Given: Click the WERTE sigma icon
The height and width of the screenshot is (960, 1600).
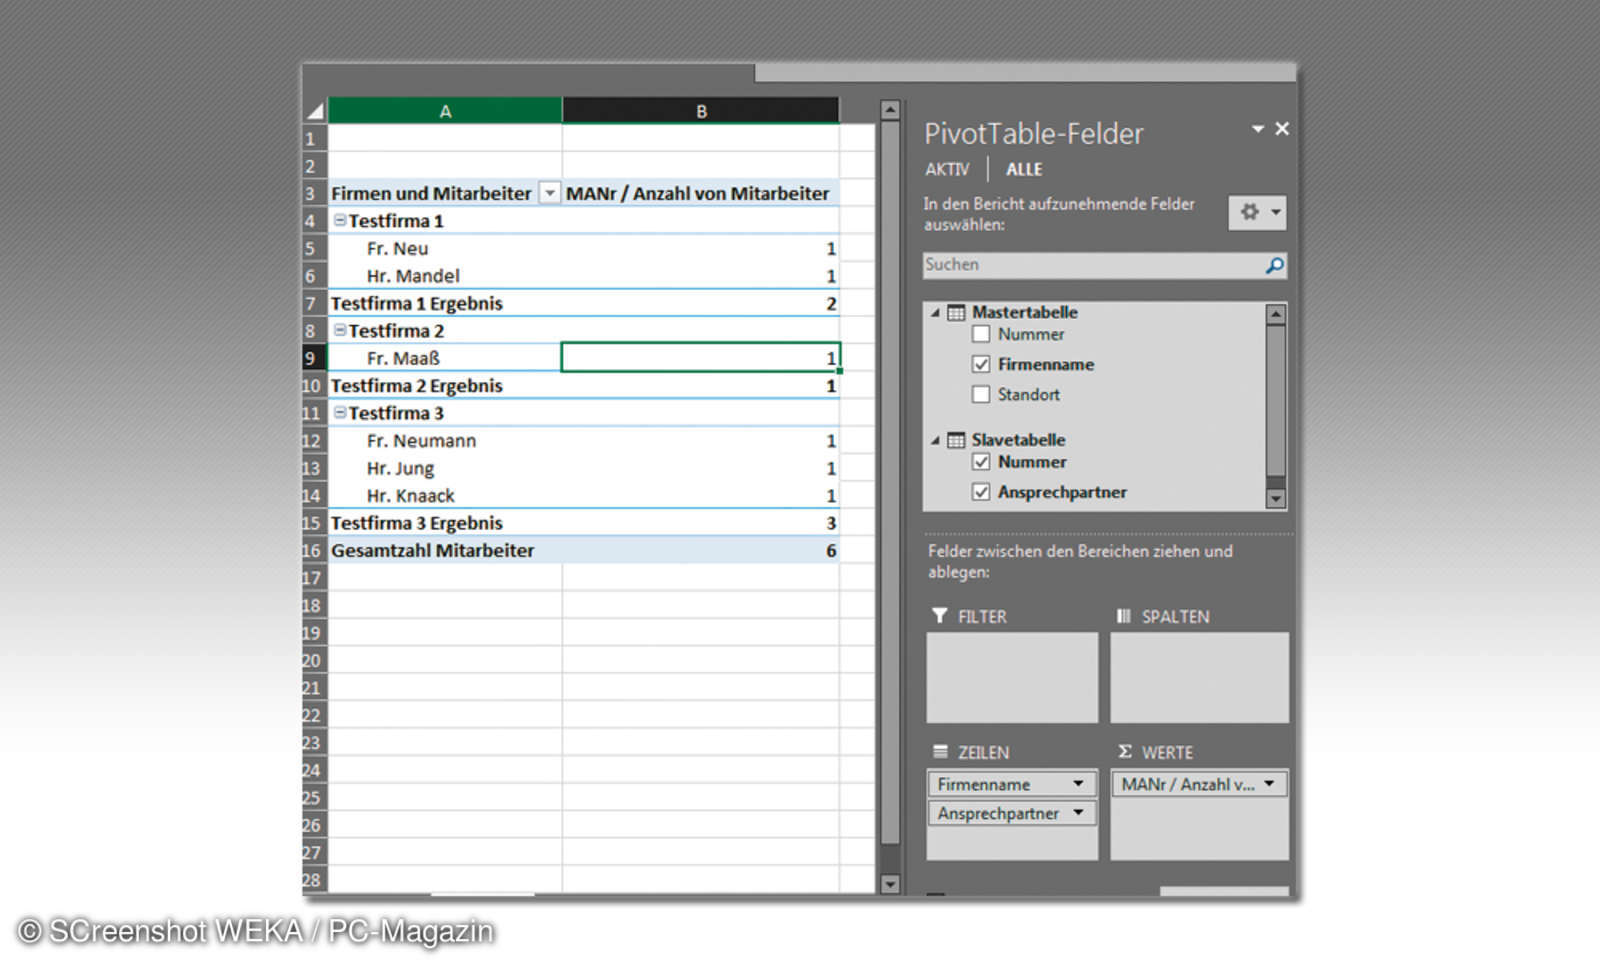Looking at the screenshot, I should coord(1125,751).
